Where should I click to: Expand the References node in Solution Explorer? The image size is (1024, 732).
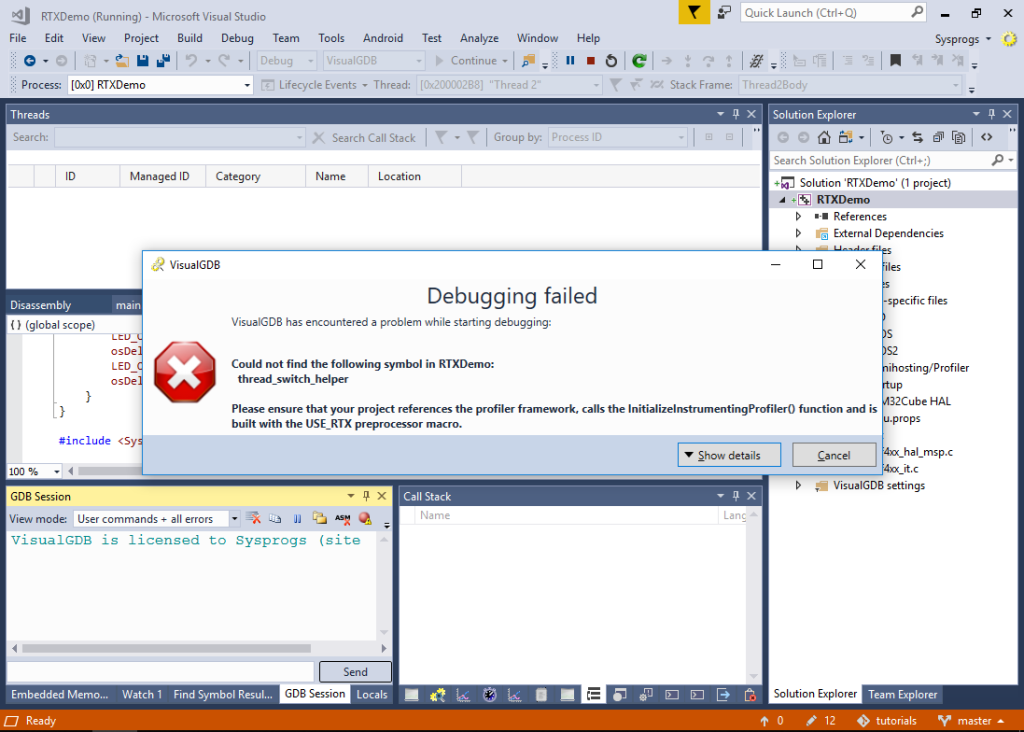point(798,216)
